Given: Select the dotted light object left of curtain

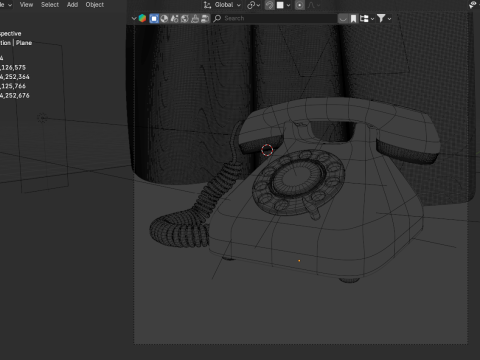Looking at the screenshot, I should [42, 118].
